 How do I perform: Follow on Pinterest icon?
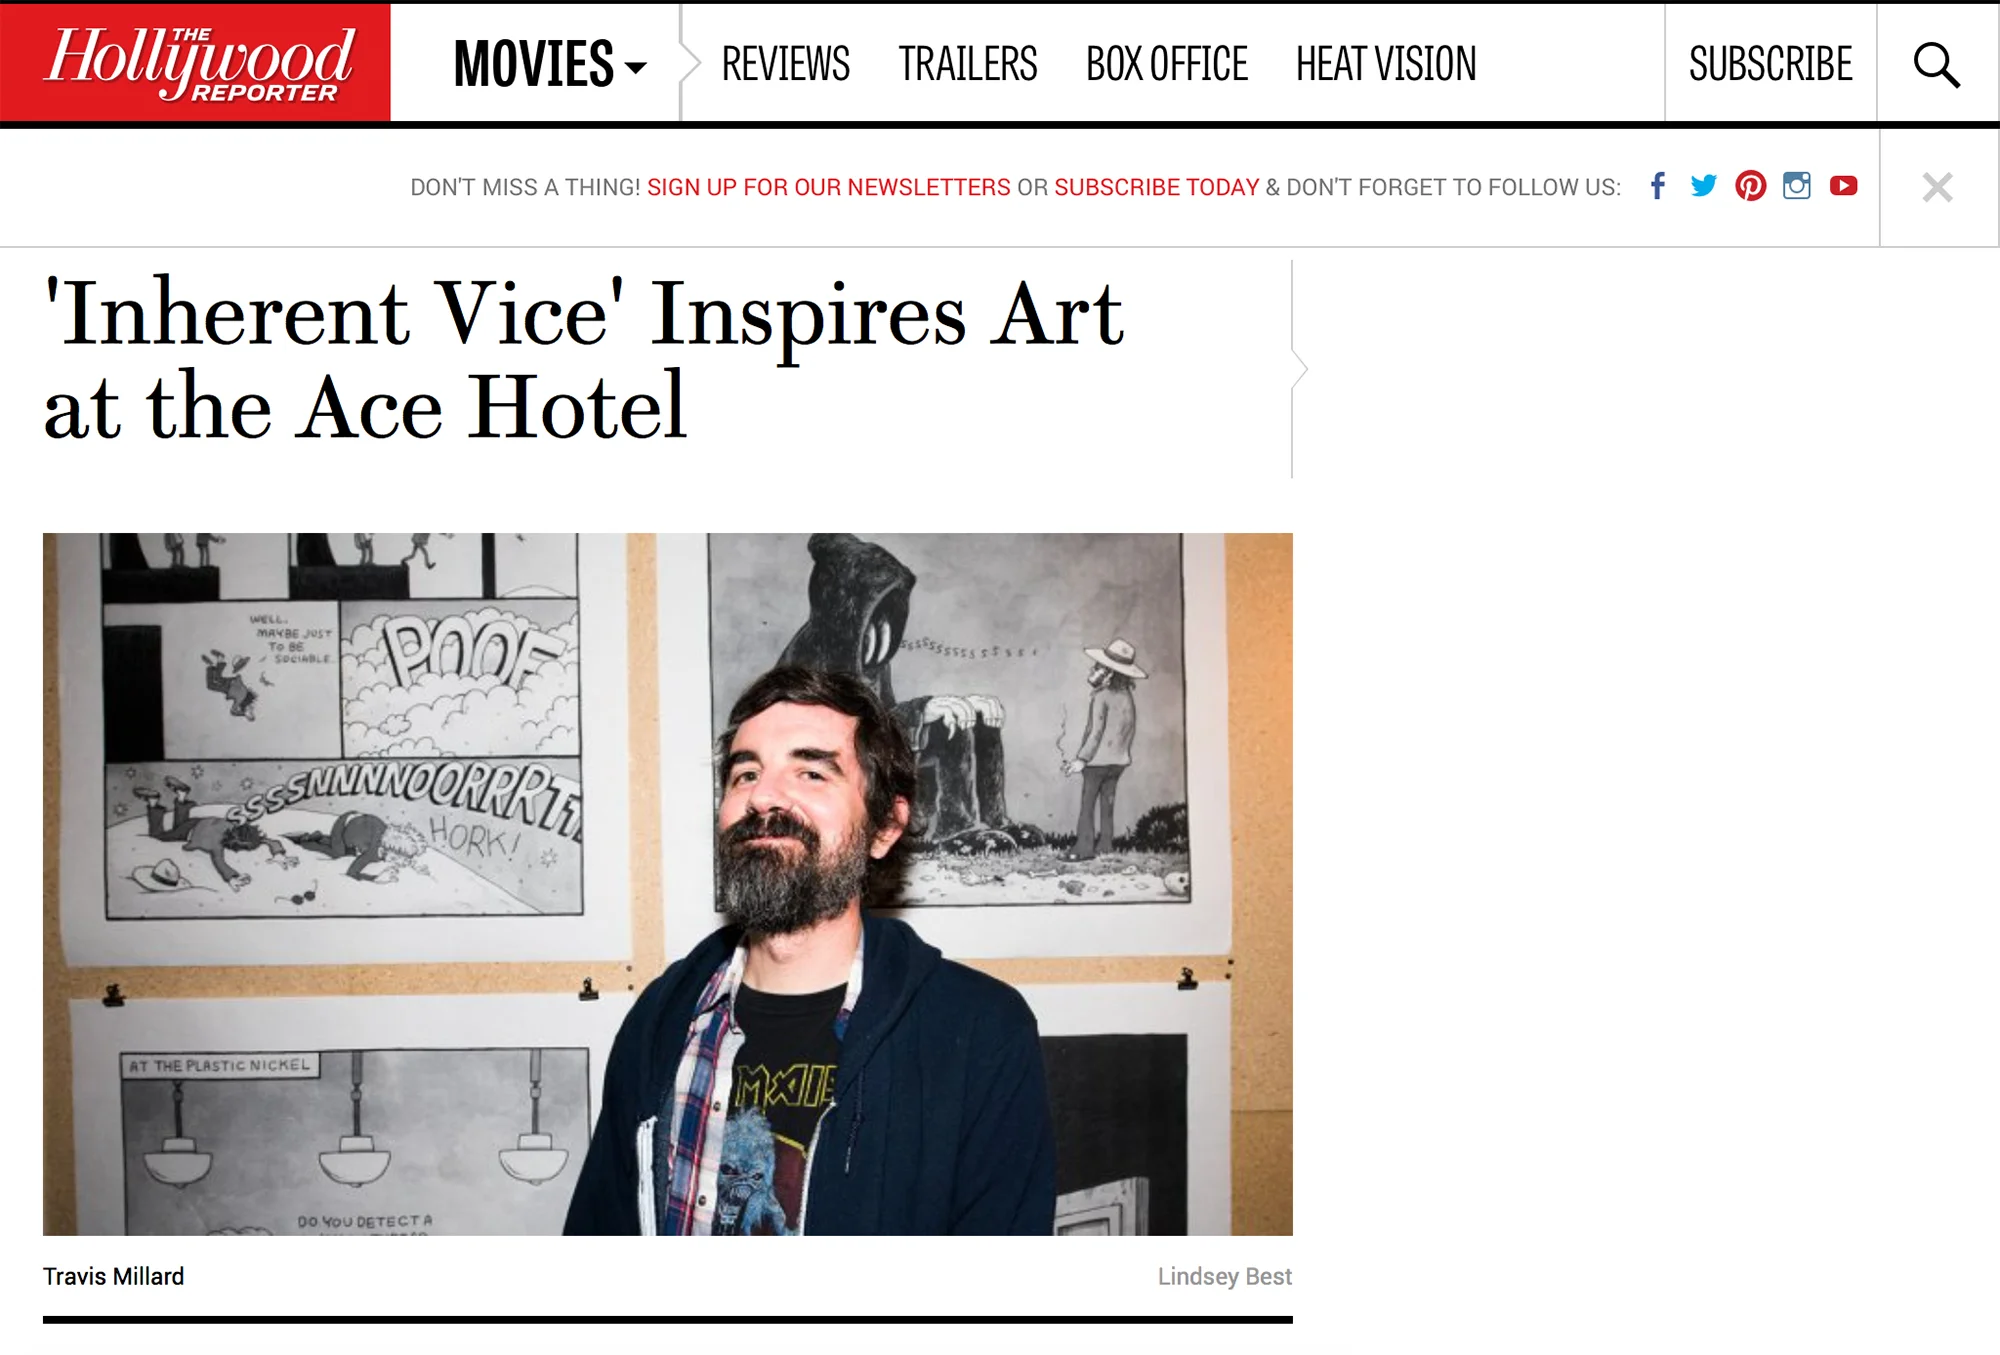(x=1751, y=186)
